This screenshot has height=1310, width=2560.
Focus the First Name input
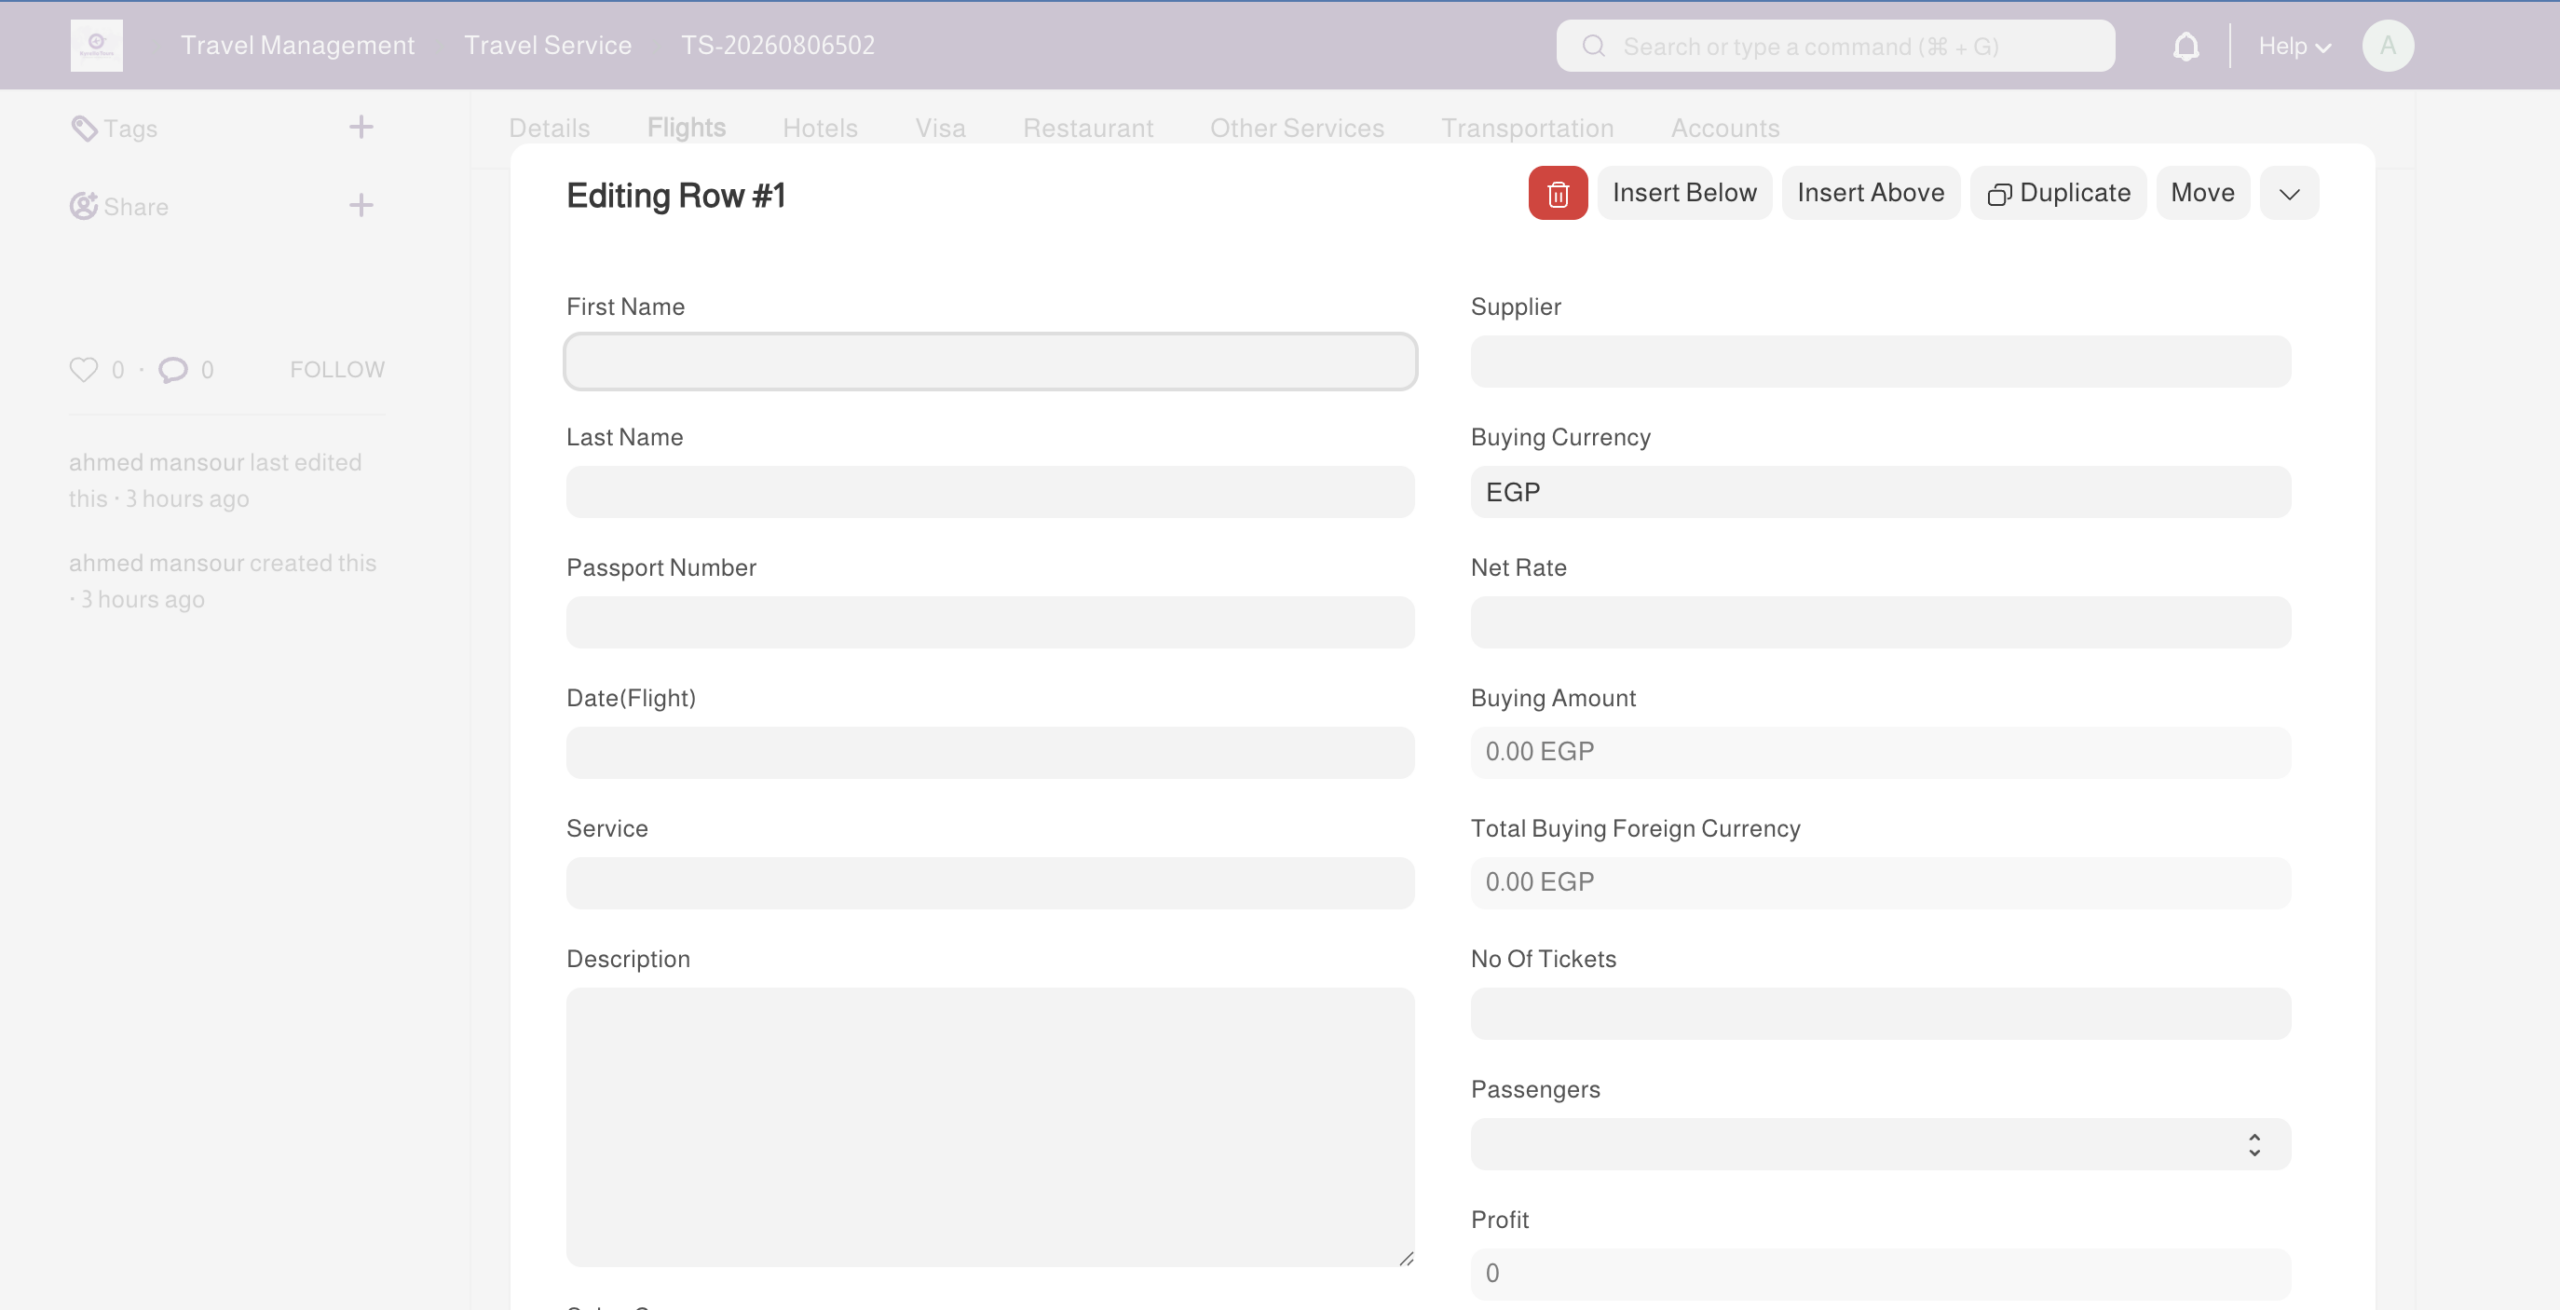990,361
